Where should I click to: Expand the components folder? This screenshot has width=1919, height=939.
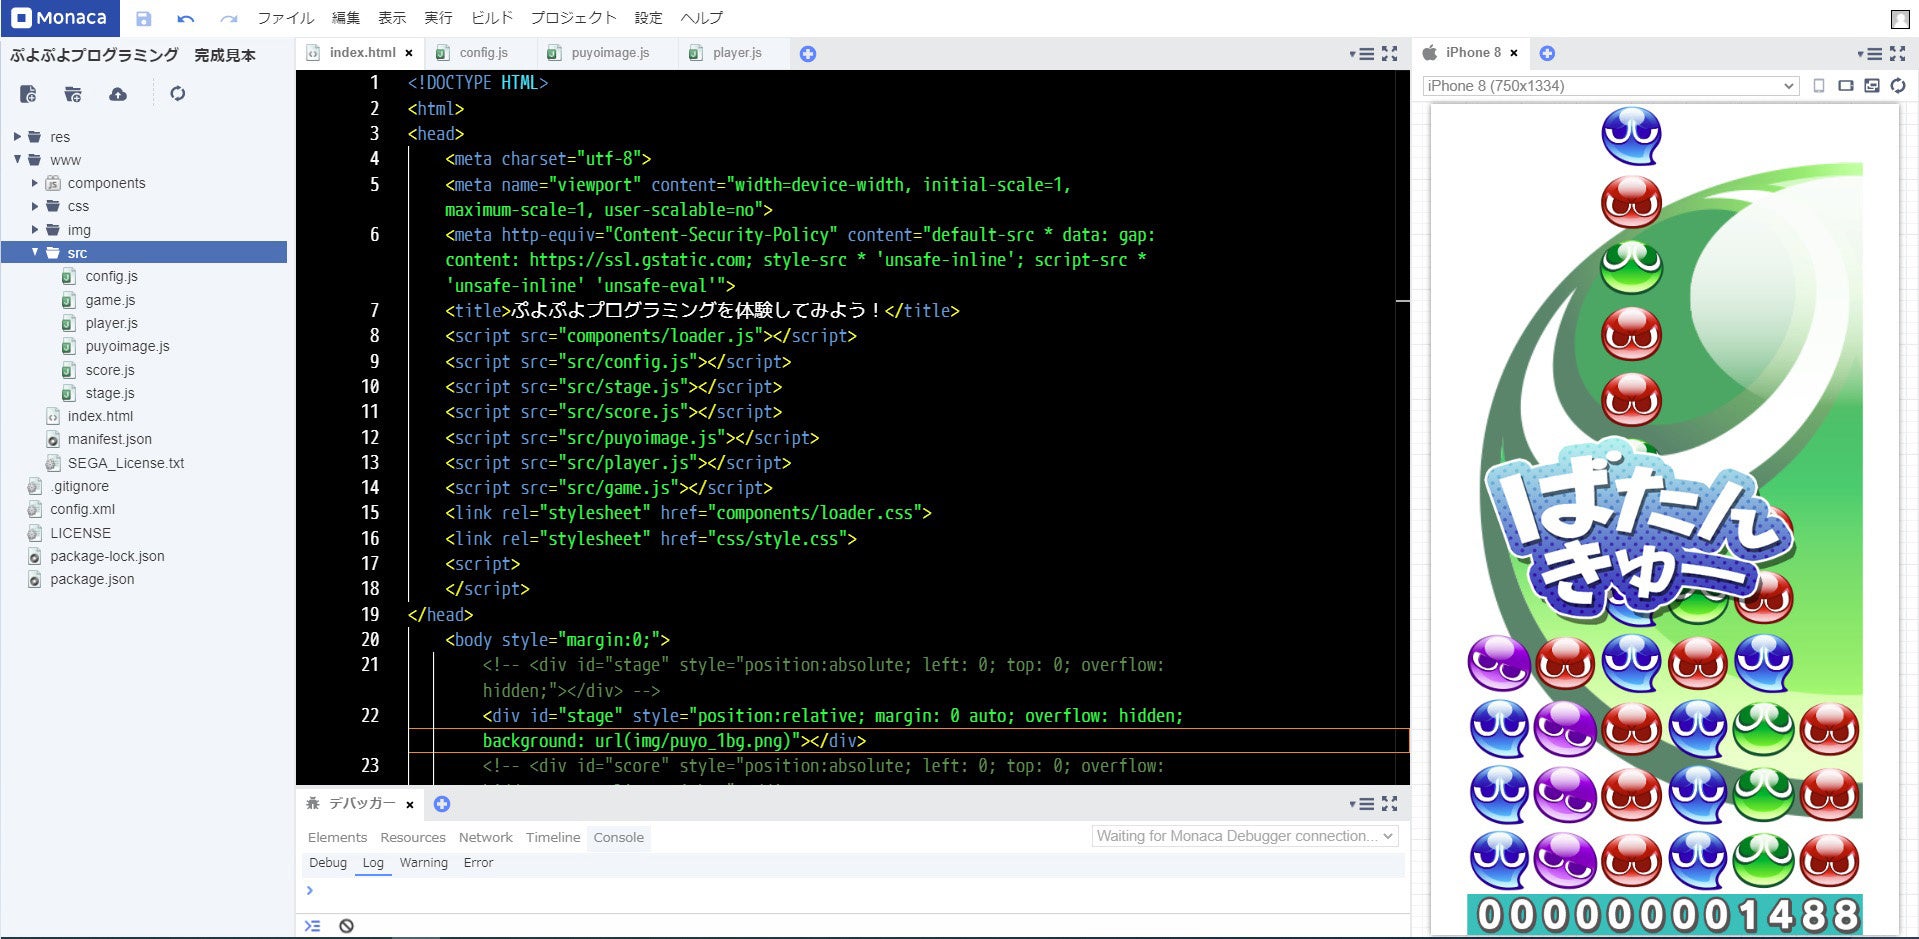tap(35, 183)
